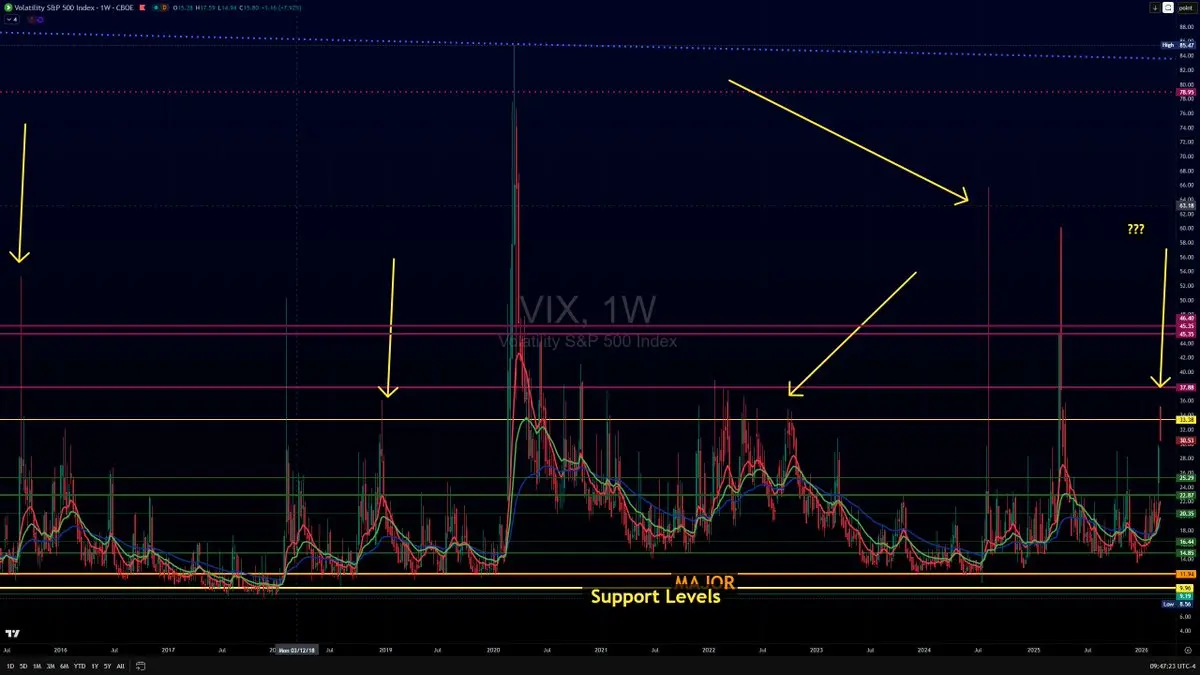The height and width of the screenshot is (675, 1200).
Task: Select the 6M time range
Action: tap(64, 666)
